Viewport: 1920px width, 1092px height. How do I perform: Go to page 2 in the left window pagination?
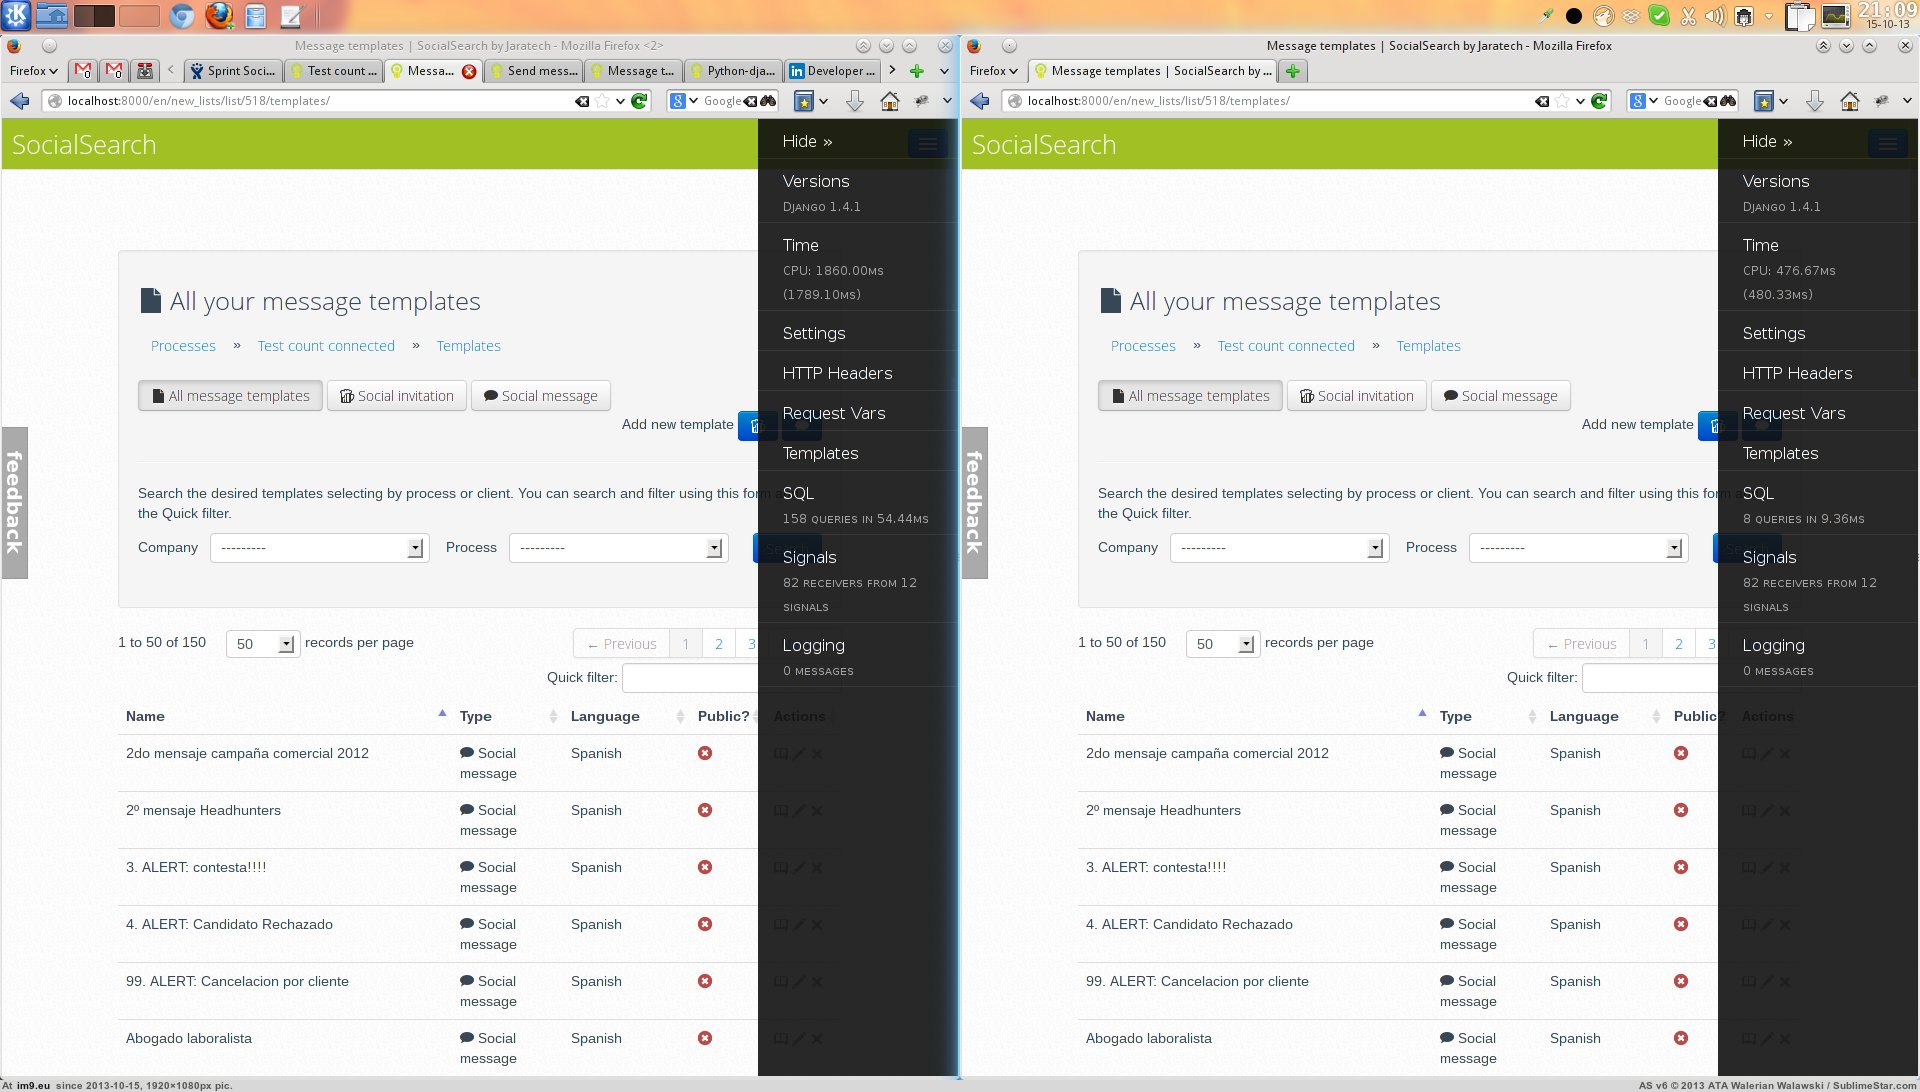tap(719, 644)
